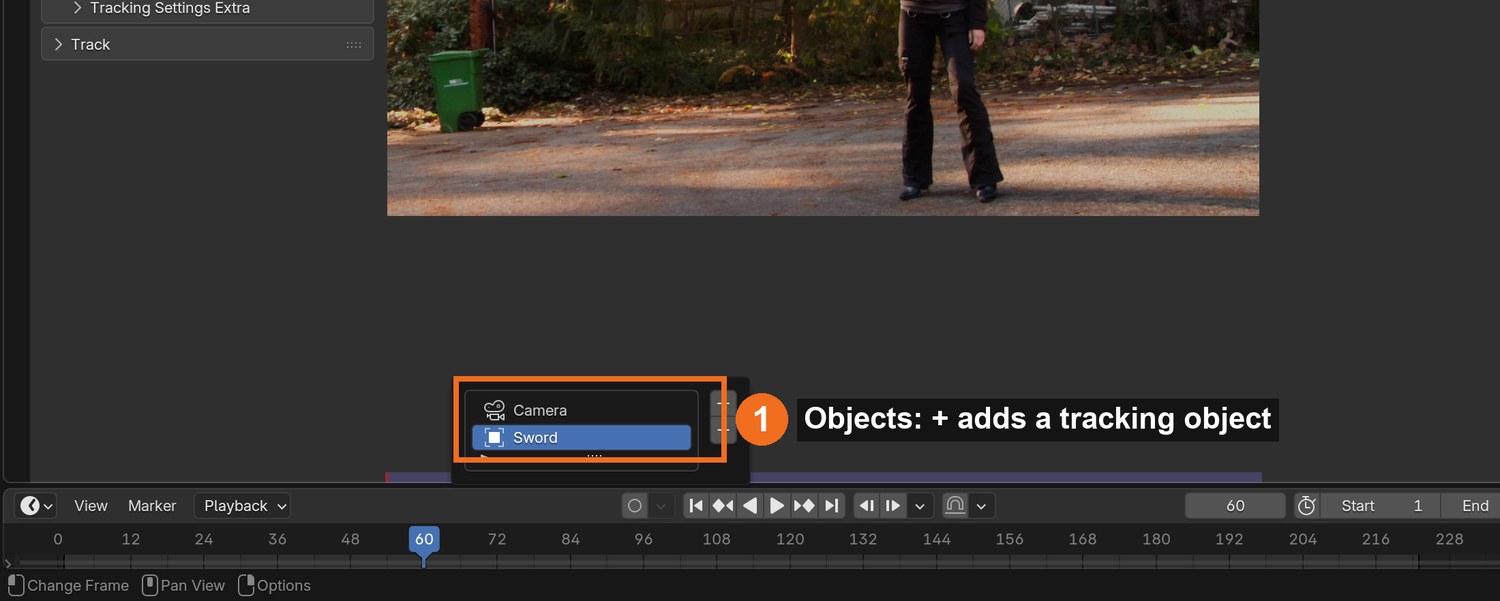
Task: Click frame 216 on the timeline ruler
Action: 1375,539
